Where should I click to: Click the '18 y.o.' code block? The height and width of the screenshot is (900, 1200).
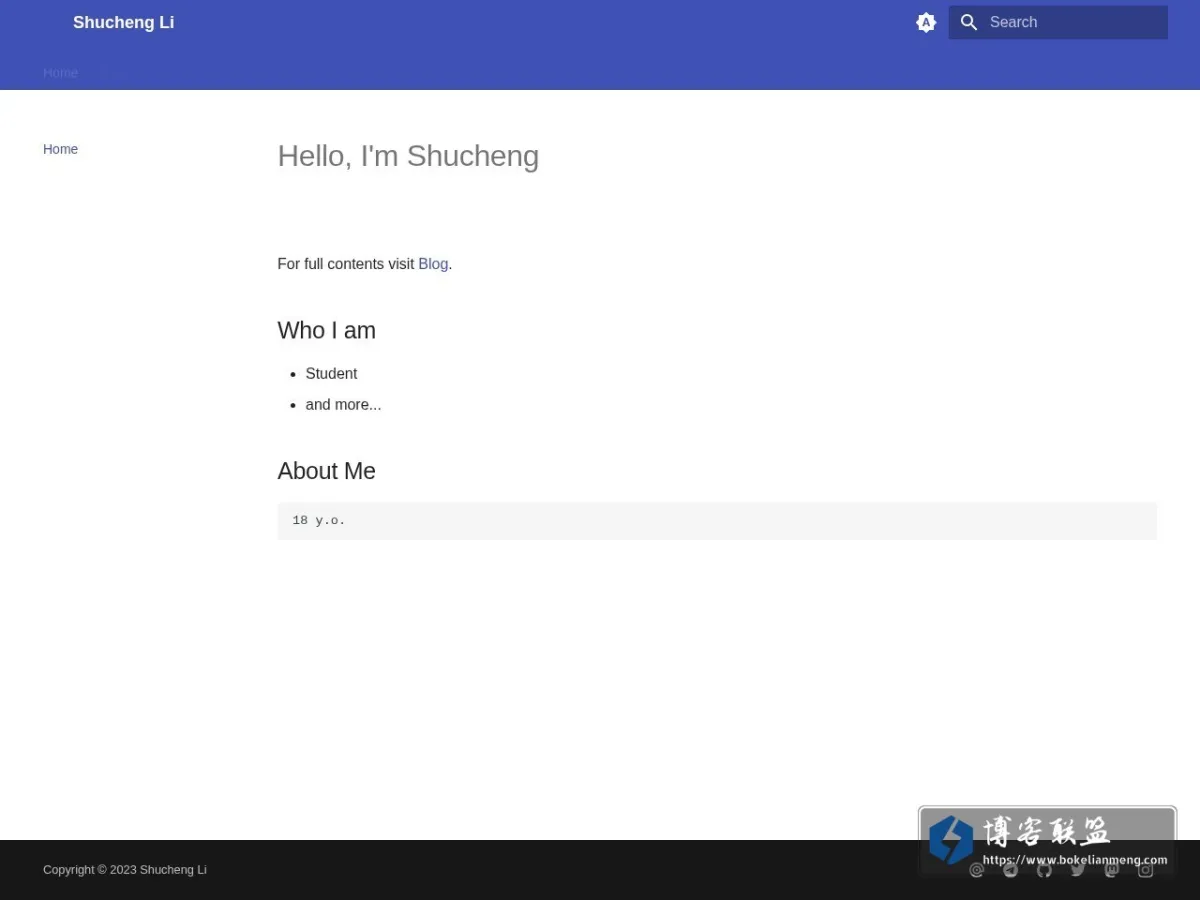pyautogui.click(x=717, y=521)
